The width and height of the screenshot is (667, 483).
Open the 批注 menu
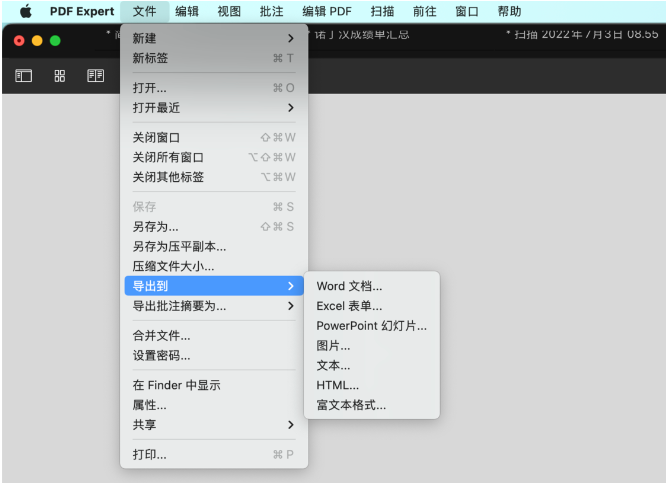[272, 11]
